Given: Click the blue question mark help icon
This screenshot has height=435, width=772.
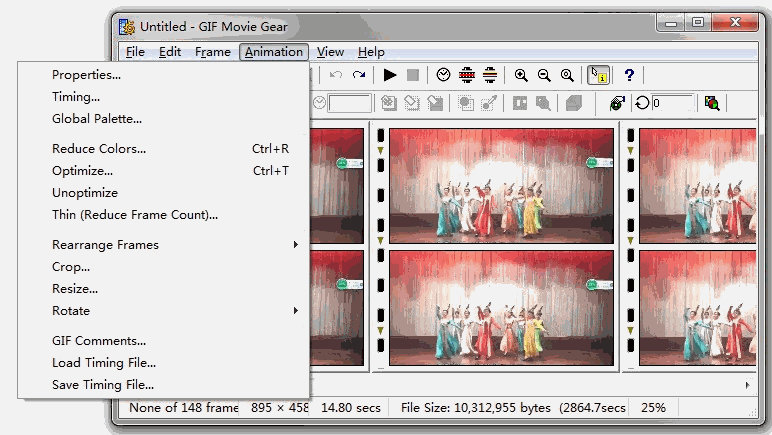Looking at the screenshot, I should (629, 75).
